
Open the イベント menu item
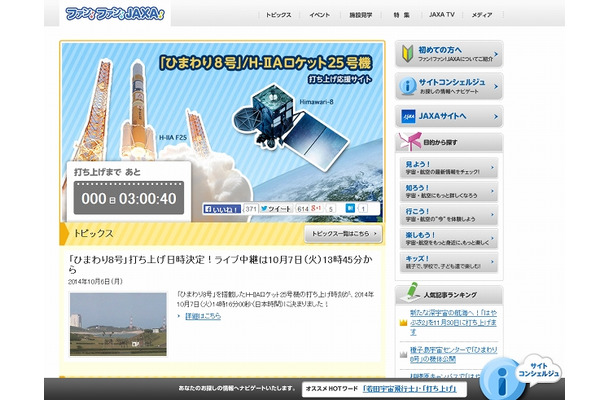tap(320, 15)
